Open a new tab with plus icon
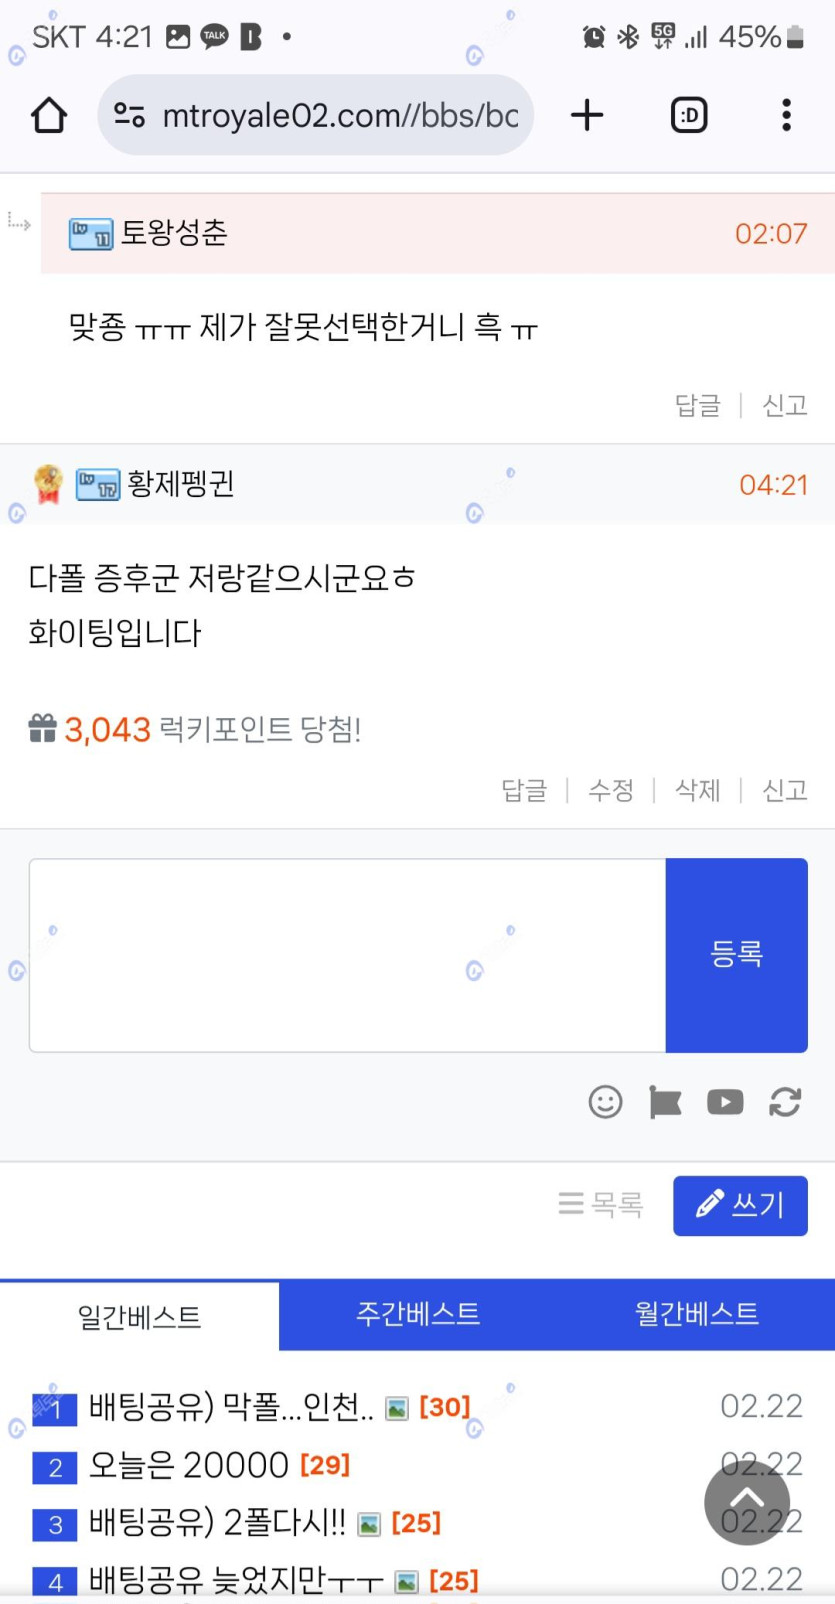835x1604 pixels. pos(587,116)
